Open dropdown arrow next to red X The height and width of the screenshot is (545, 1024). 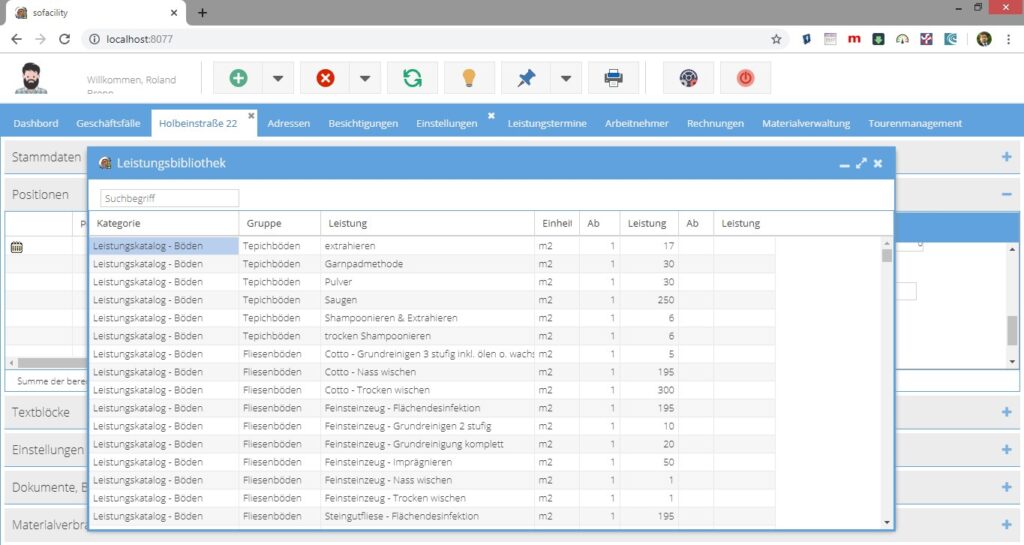point(365,78)
